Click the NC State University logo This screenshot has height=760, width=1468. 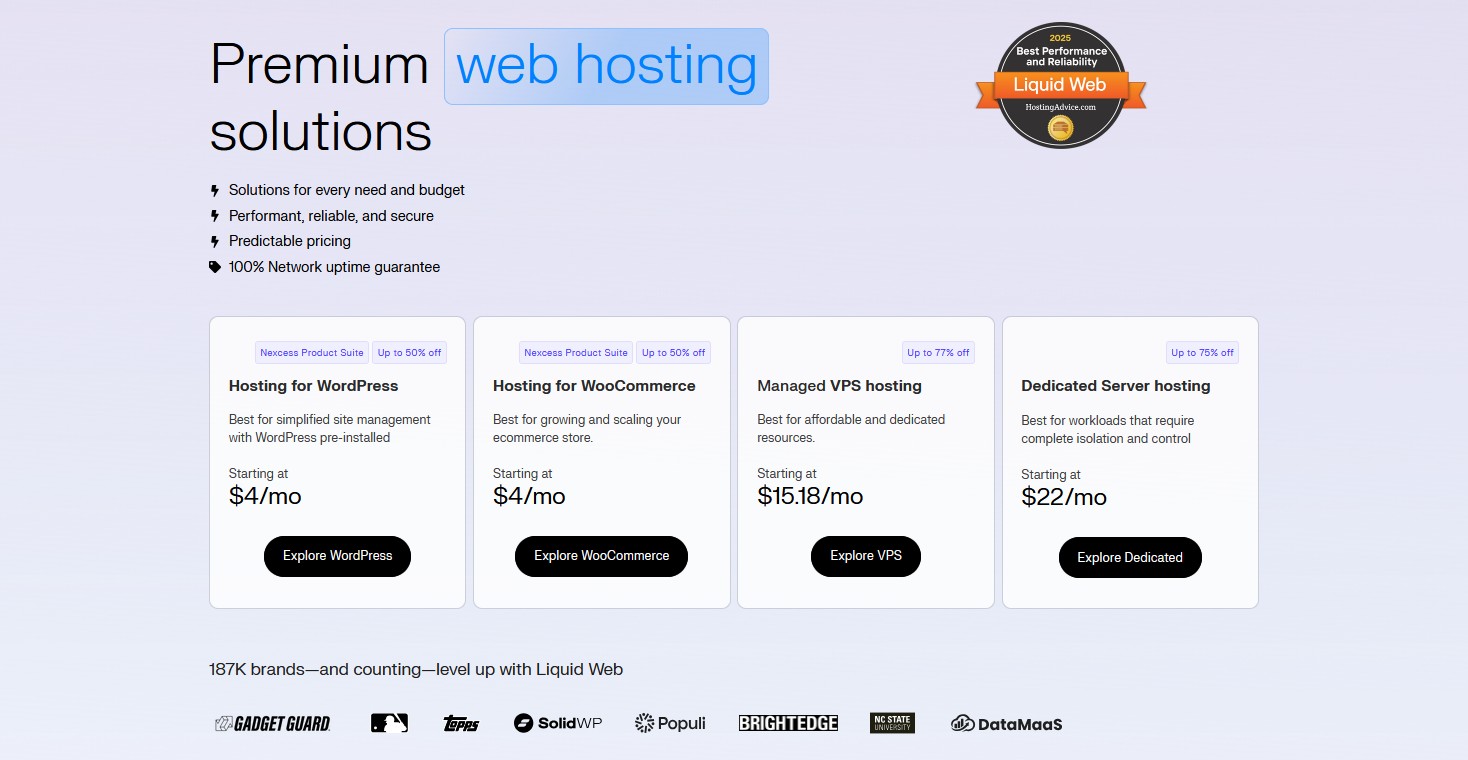tap(891, 722)
